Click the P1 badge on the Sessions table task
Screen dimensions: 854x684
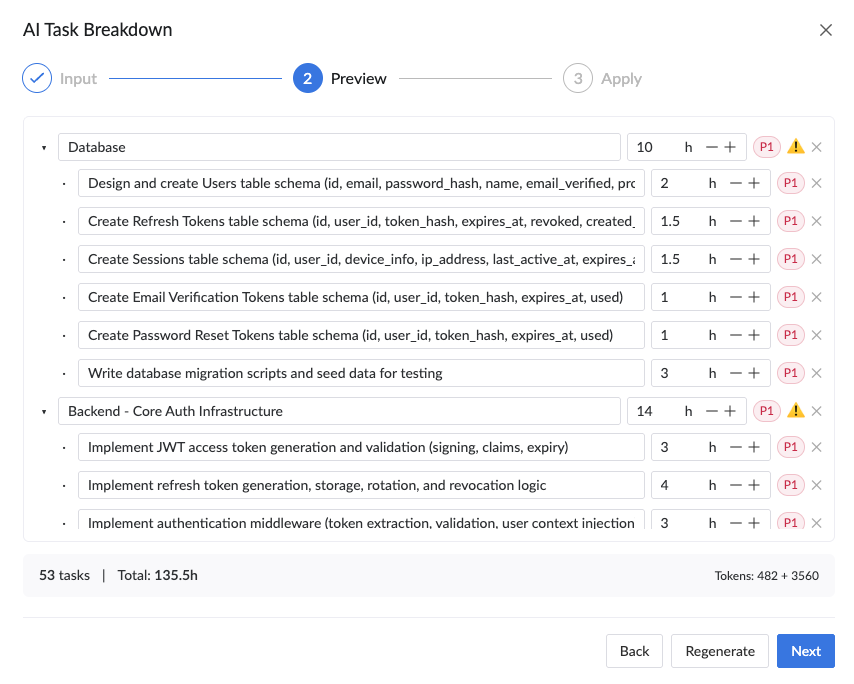(x=791, y=258)
